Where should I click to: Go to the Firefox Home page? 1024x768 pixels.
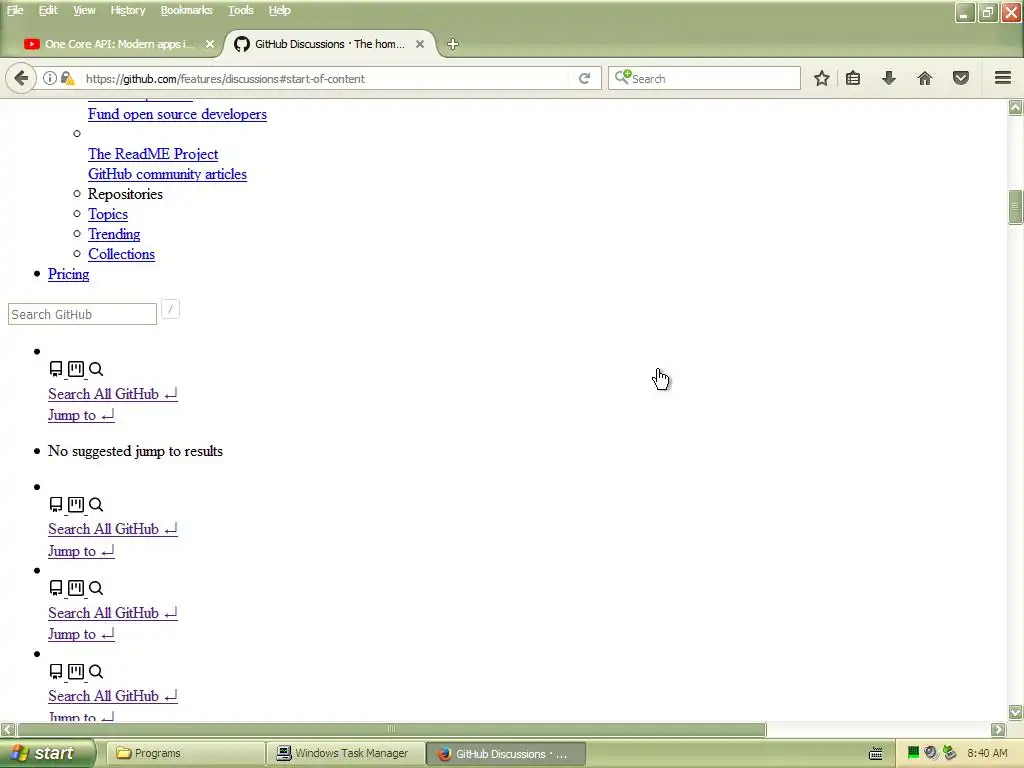pos(925,78)
